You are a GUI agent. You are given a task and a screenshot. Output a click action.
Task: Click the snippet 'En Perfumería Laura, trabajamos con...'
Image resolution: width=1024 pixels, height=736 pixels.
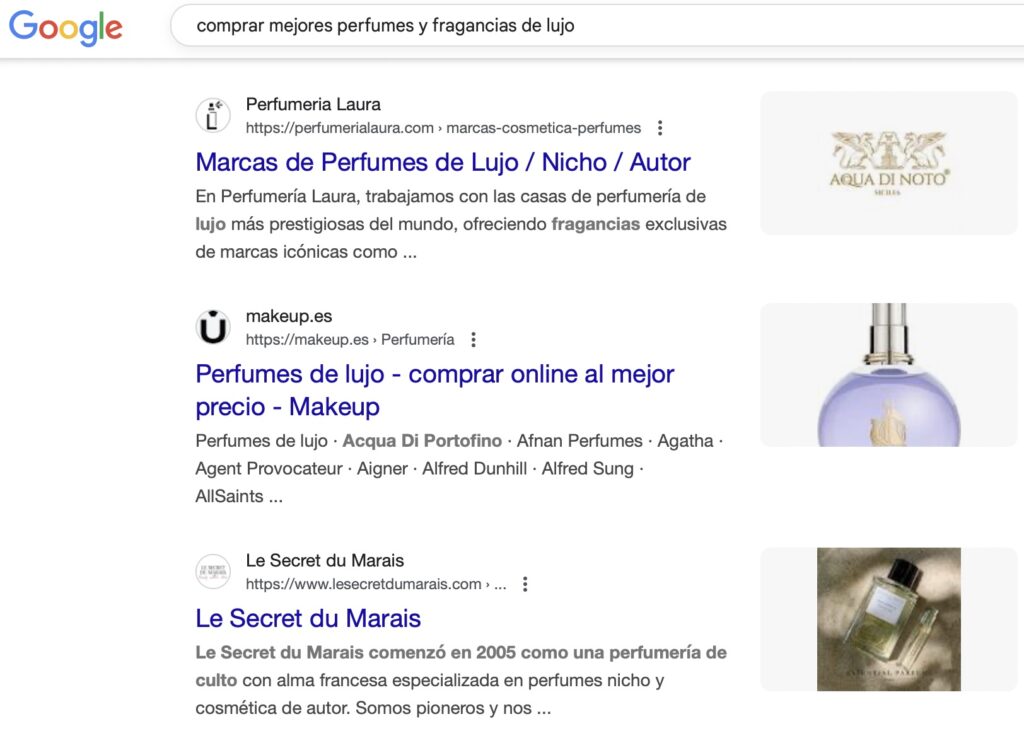pyautogui.click(x=461, y=224)
